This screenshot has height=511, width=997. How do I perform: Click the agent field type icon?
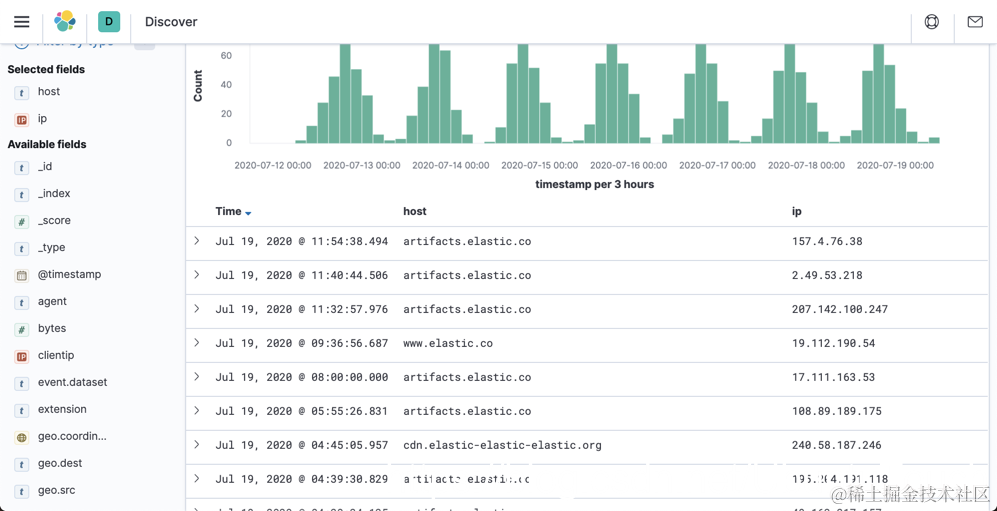click(22, 302)
